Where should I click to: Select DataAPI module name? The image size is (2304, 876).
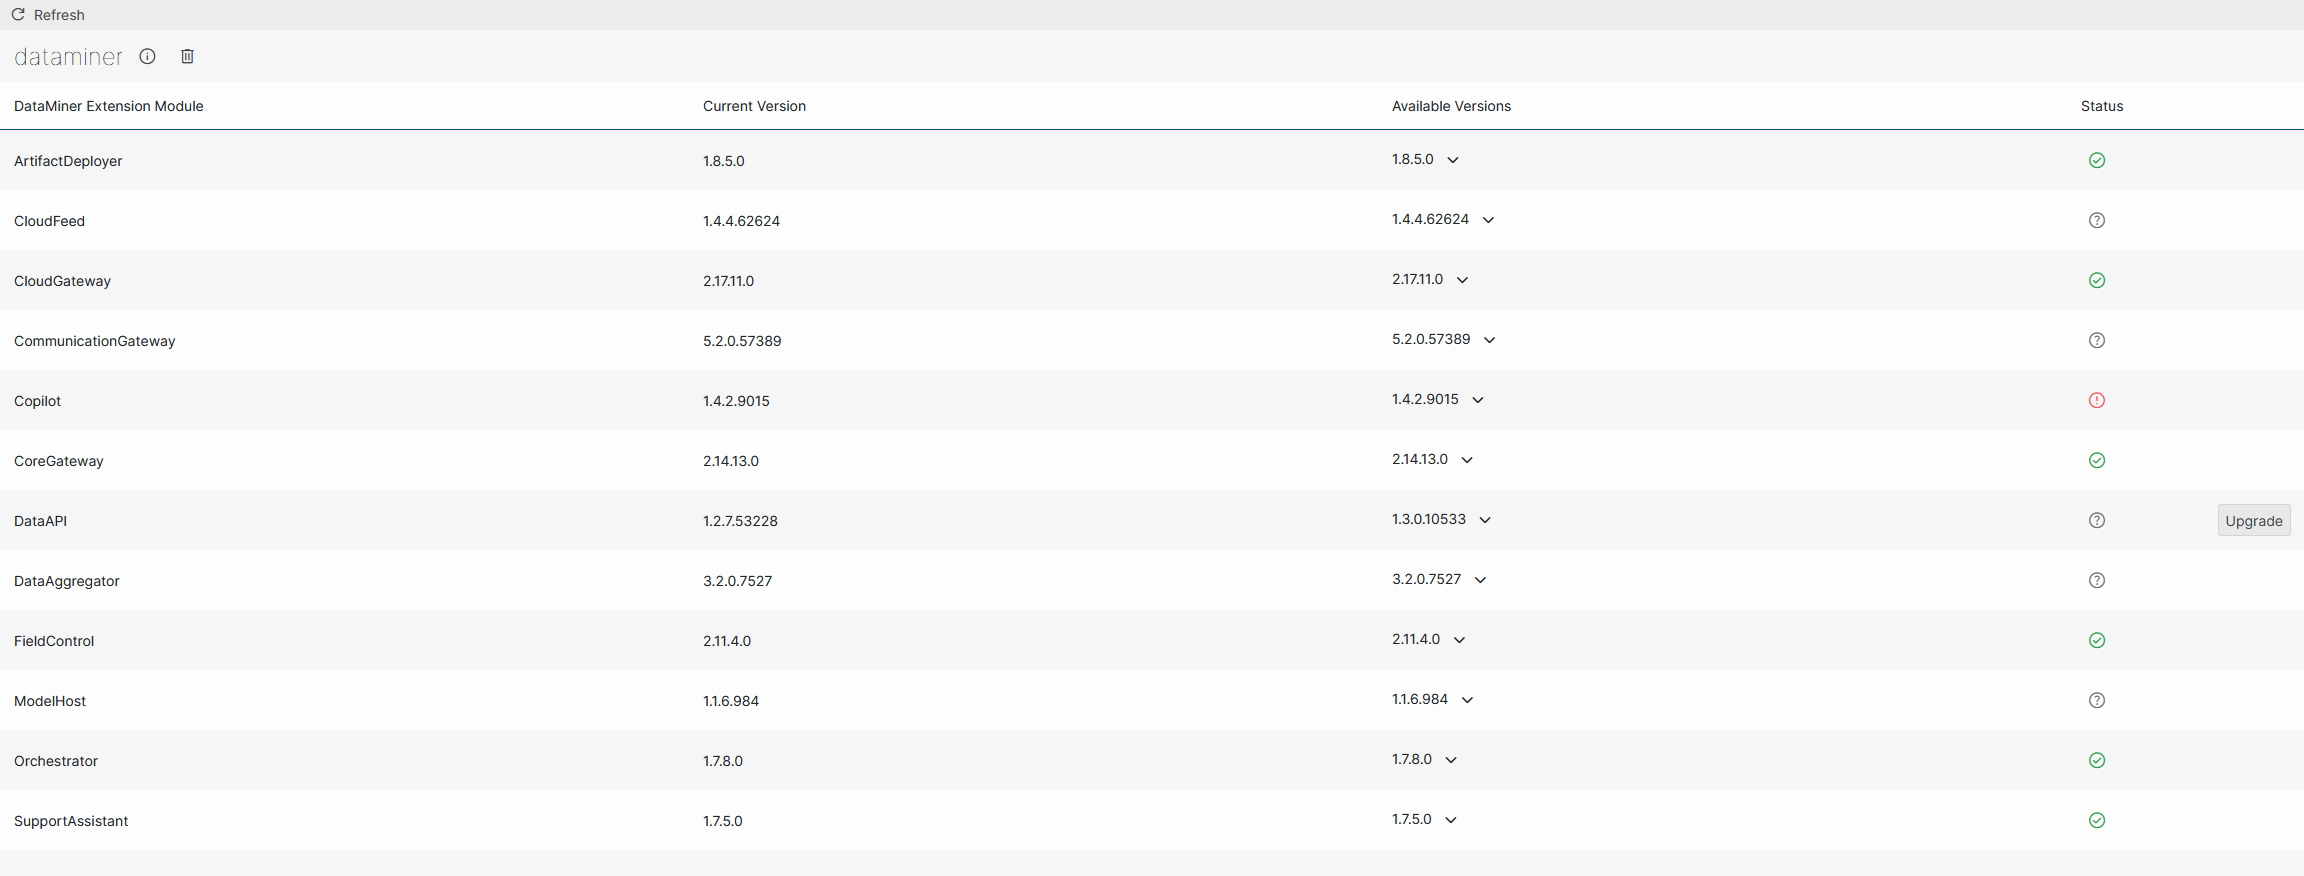[x=40, y=521]
